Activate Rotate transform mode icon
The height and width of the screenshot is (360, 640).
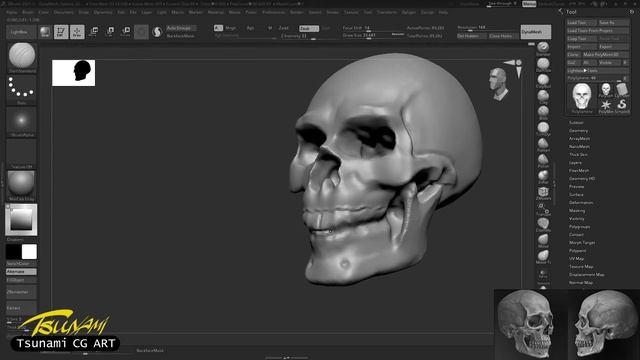pos(126,32)
